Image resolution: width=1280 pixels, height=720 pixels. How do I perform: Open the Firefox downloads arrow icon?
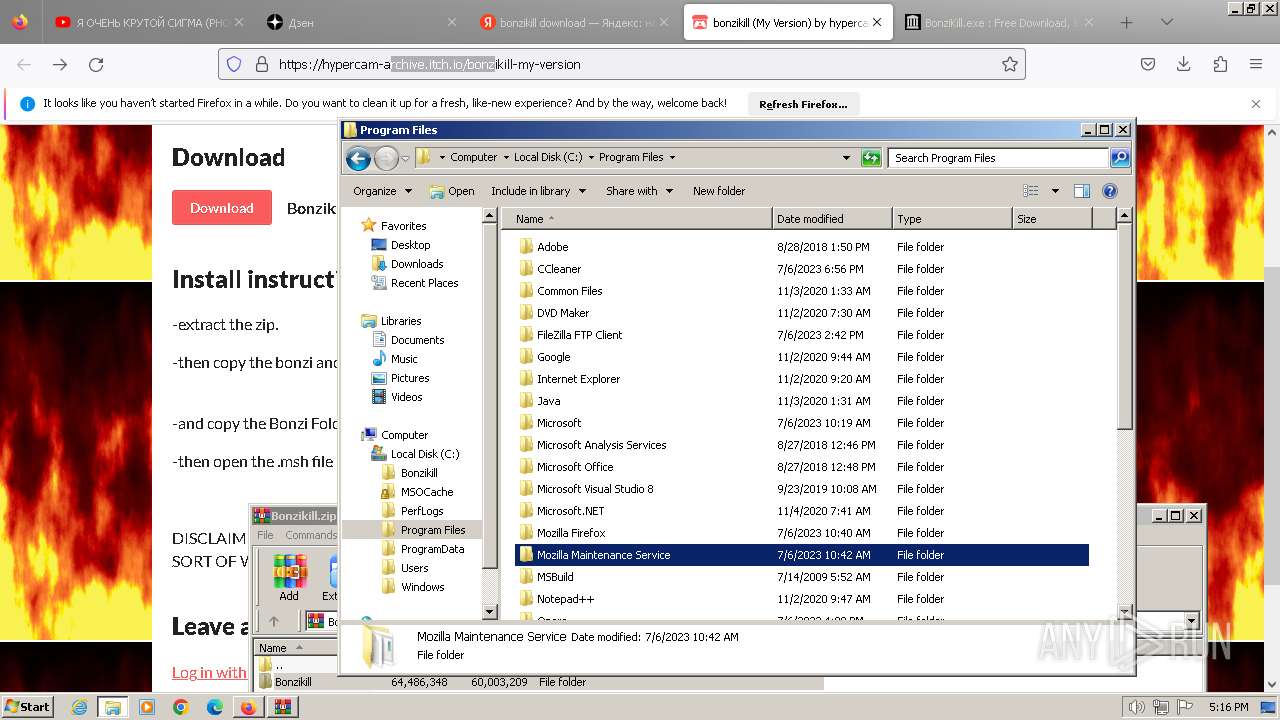[1183, 64]
